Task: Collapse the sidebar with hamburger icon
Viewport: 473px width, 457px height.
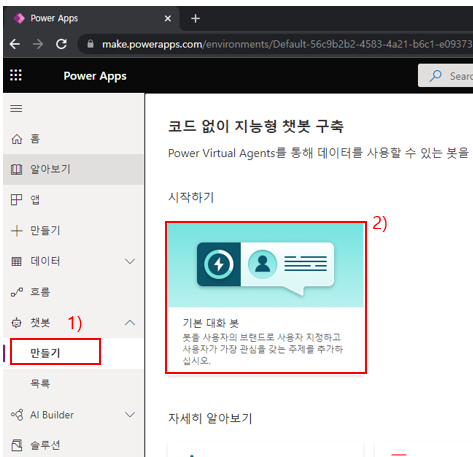Action: point(16,109)
